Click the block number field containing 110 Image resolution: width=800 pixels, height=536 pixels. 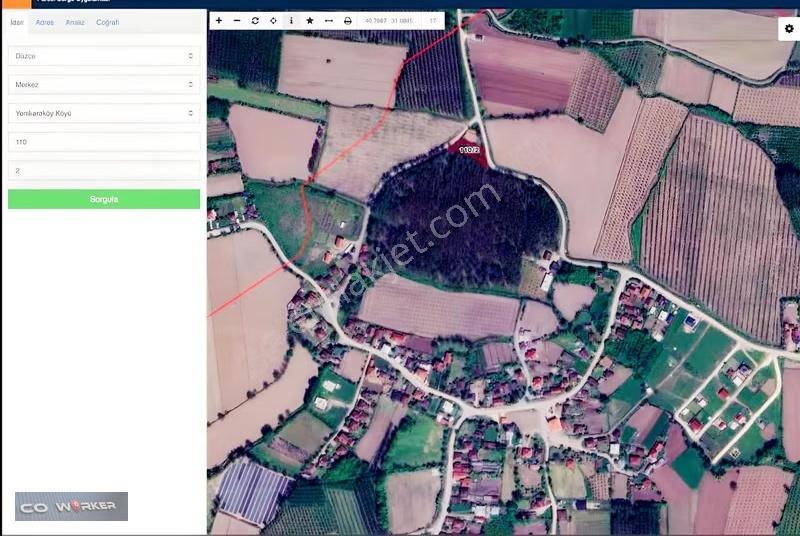coord(104,142)
